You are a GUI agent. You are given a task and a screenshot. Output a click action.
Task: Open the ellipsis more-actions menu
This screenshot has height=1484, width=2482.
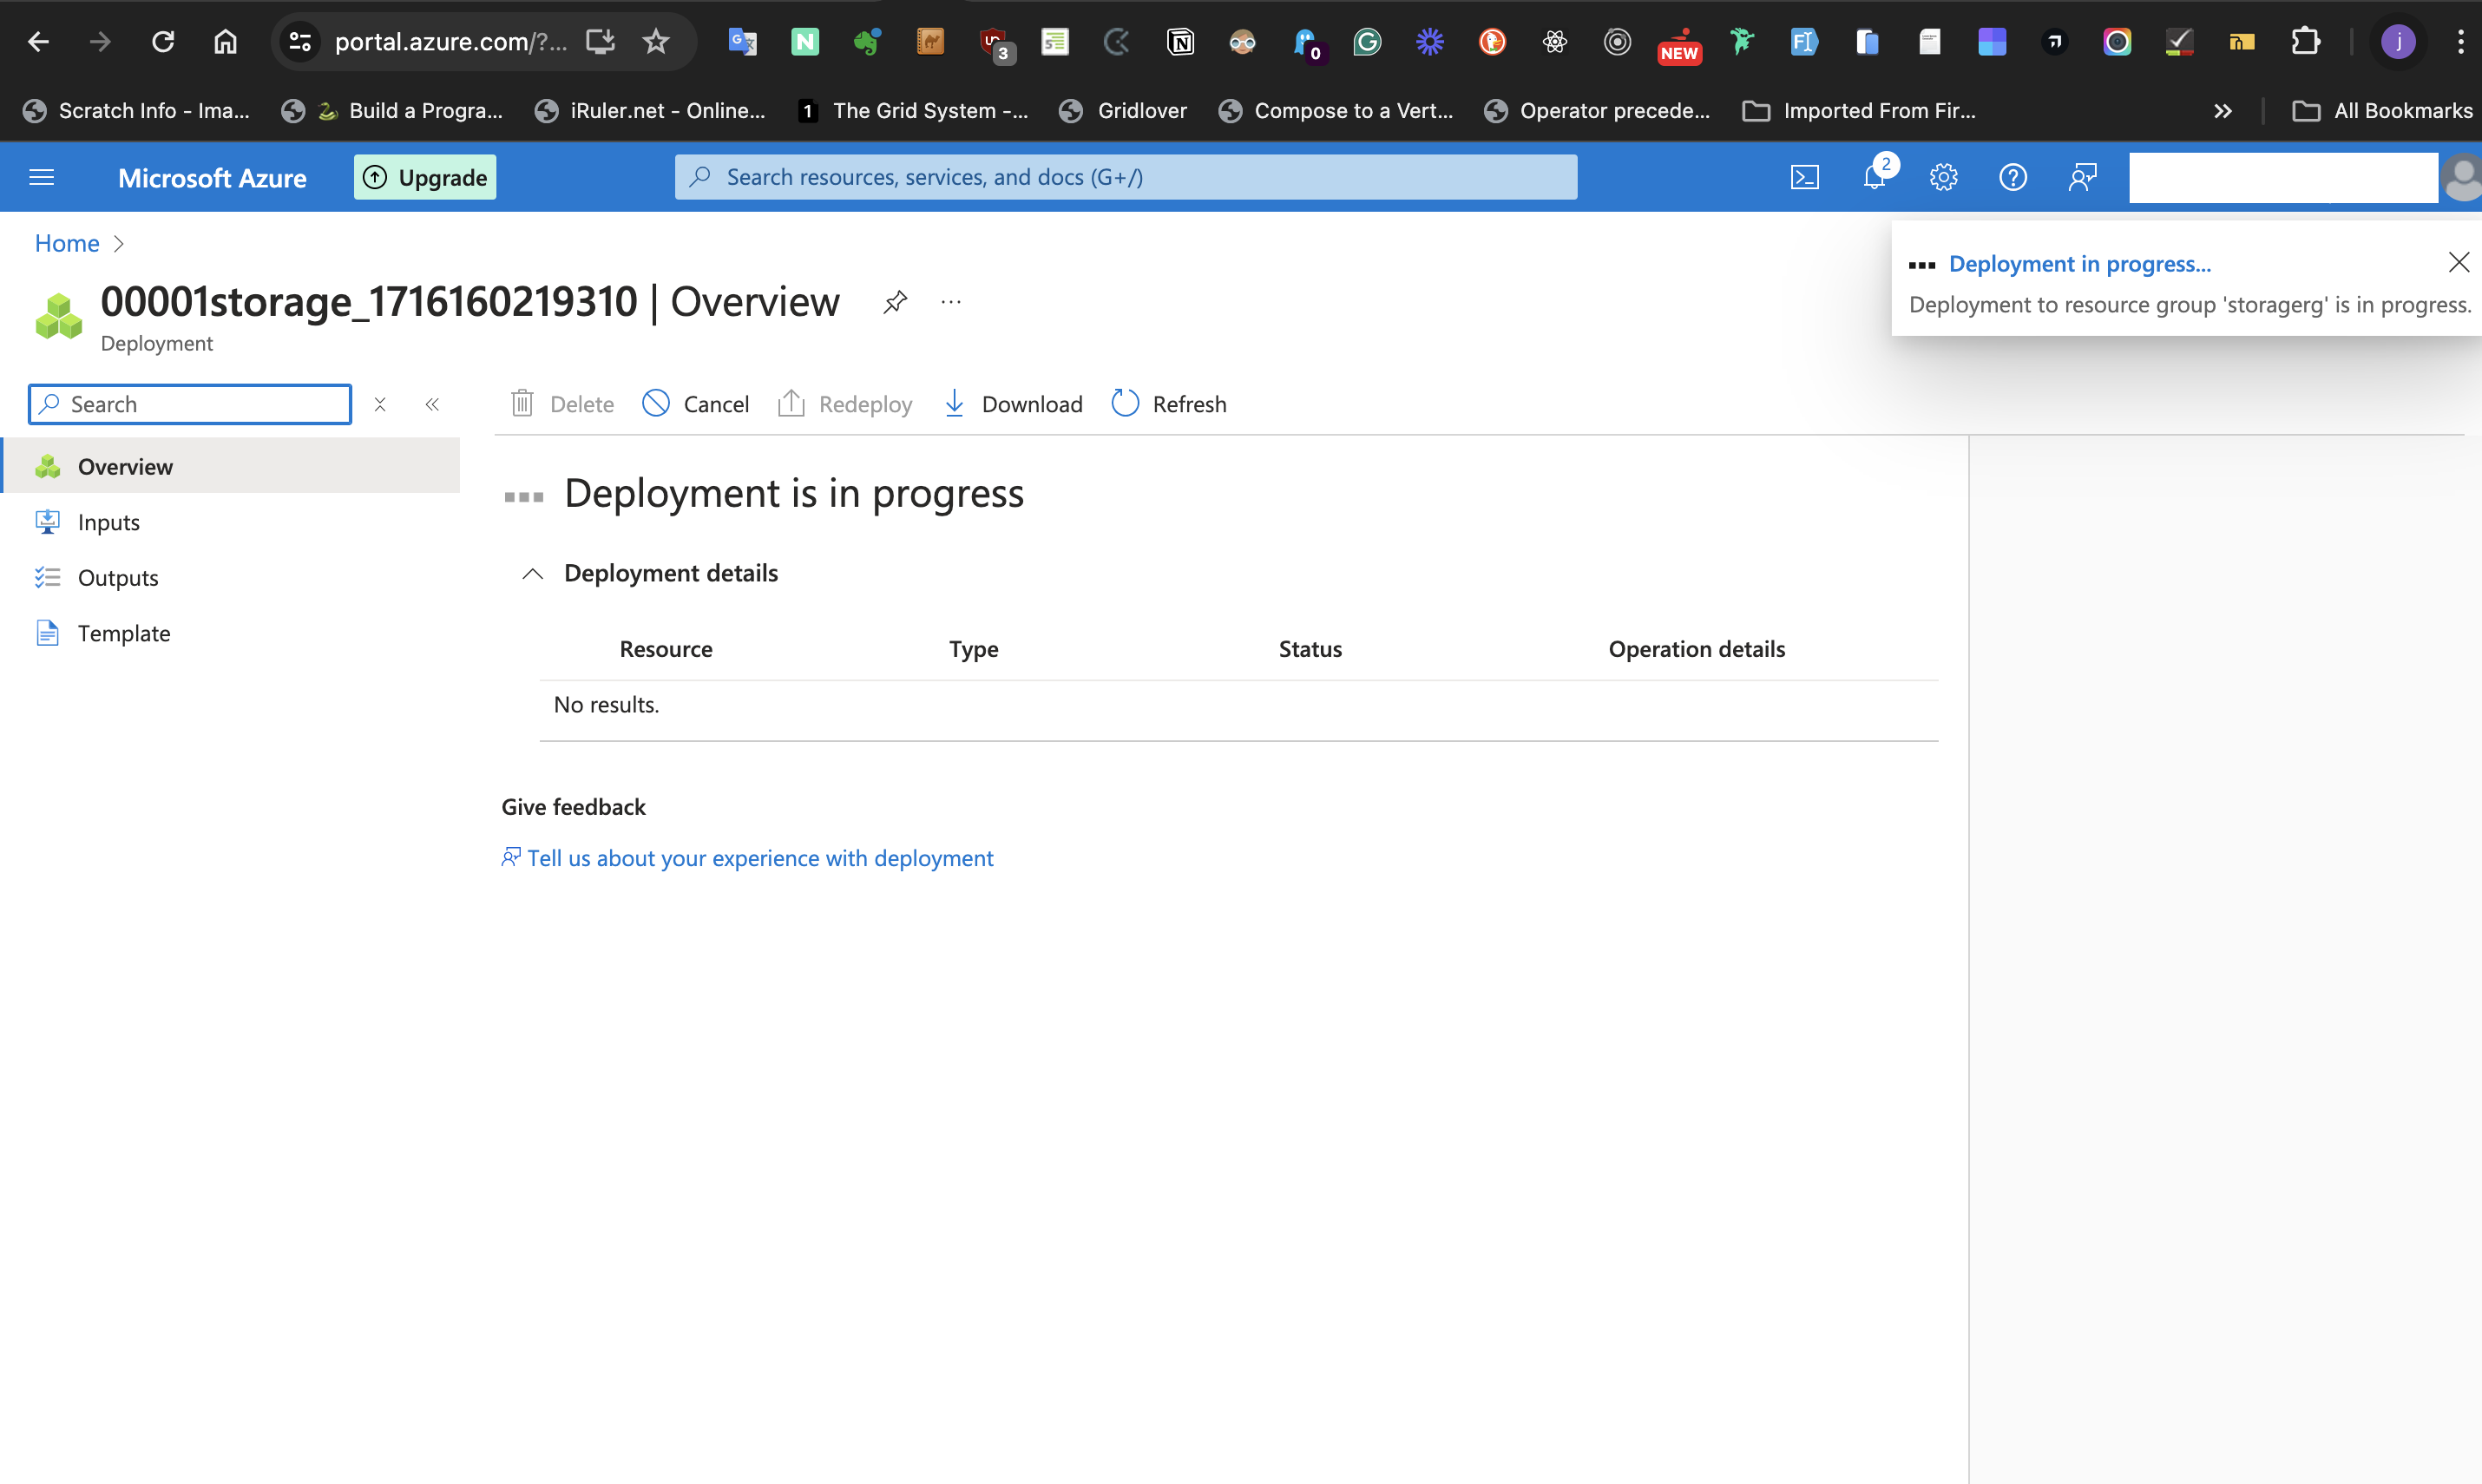click(950, 301)
